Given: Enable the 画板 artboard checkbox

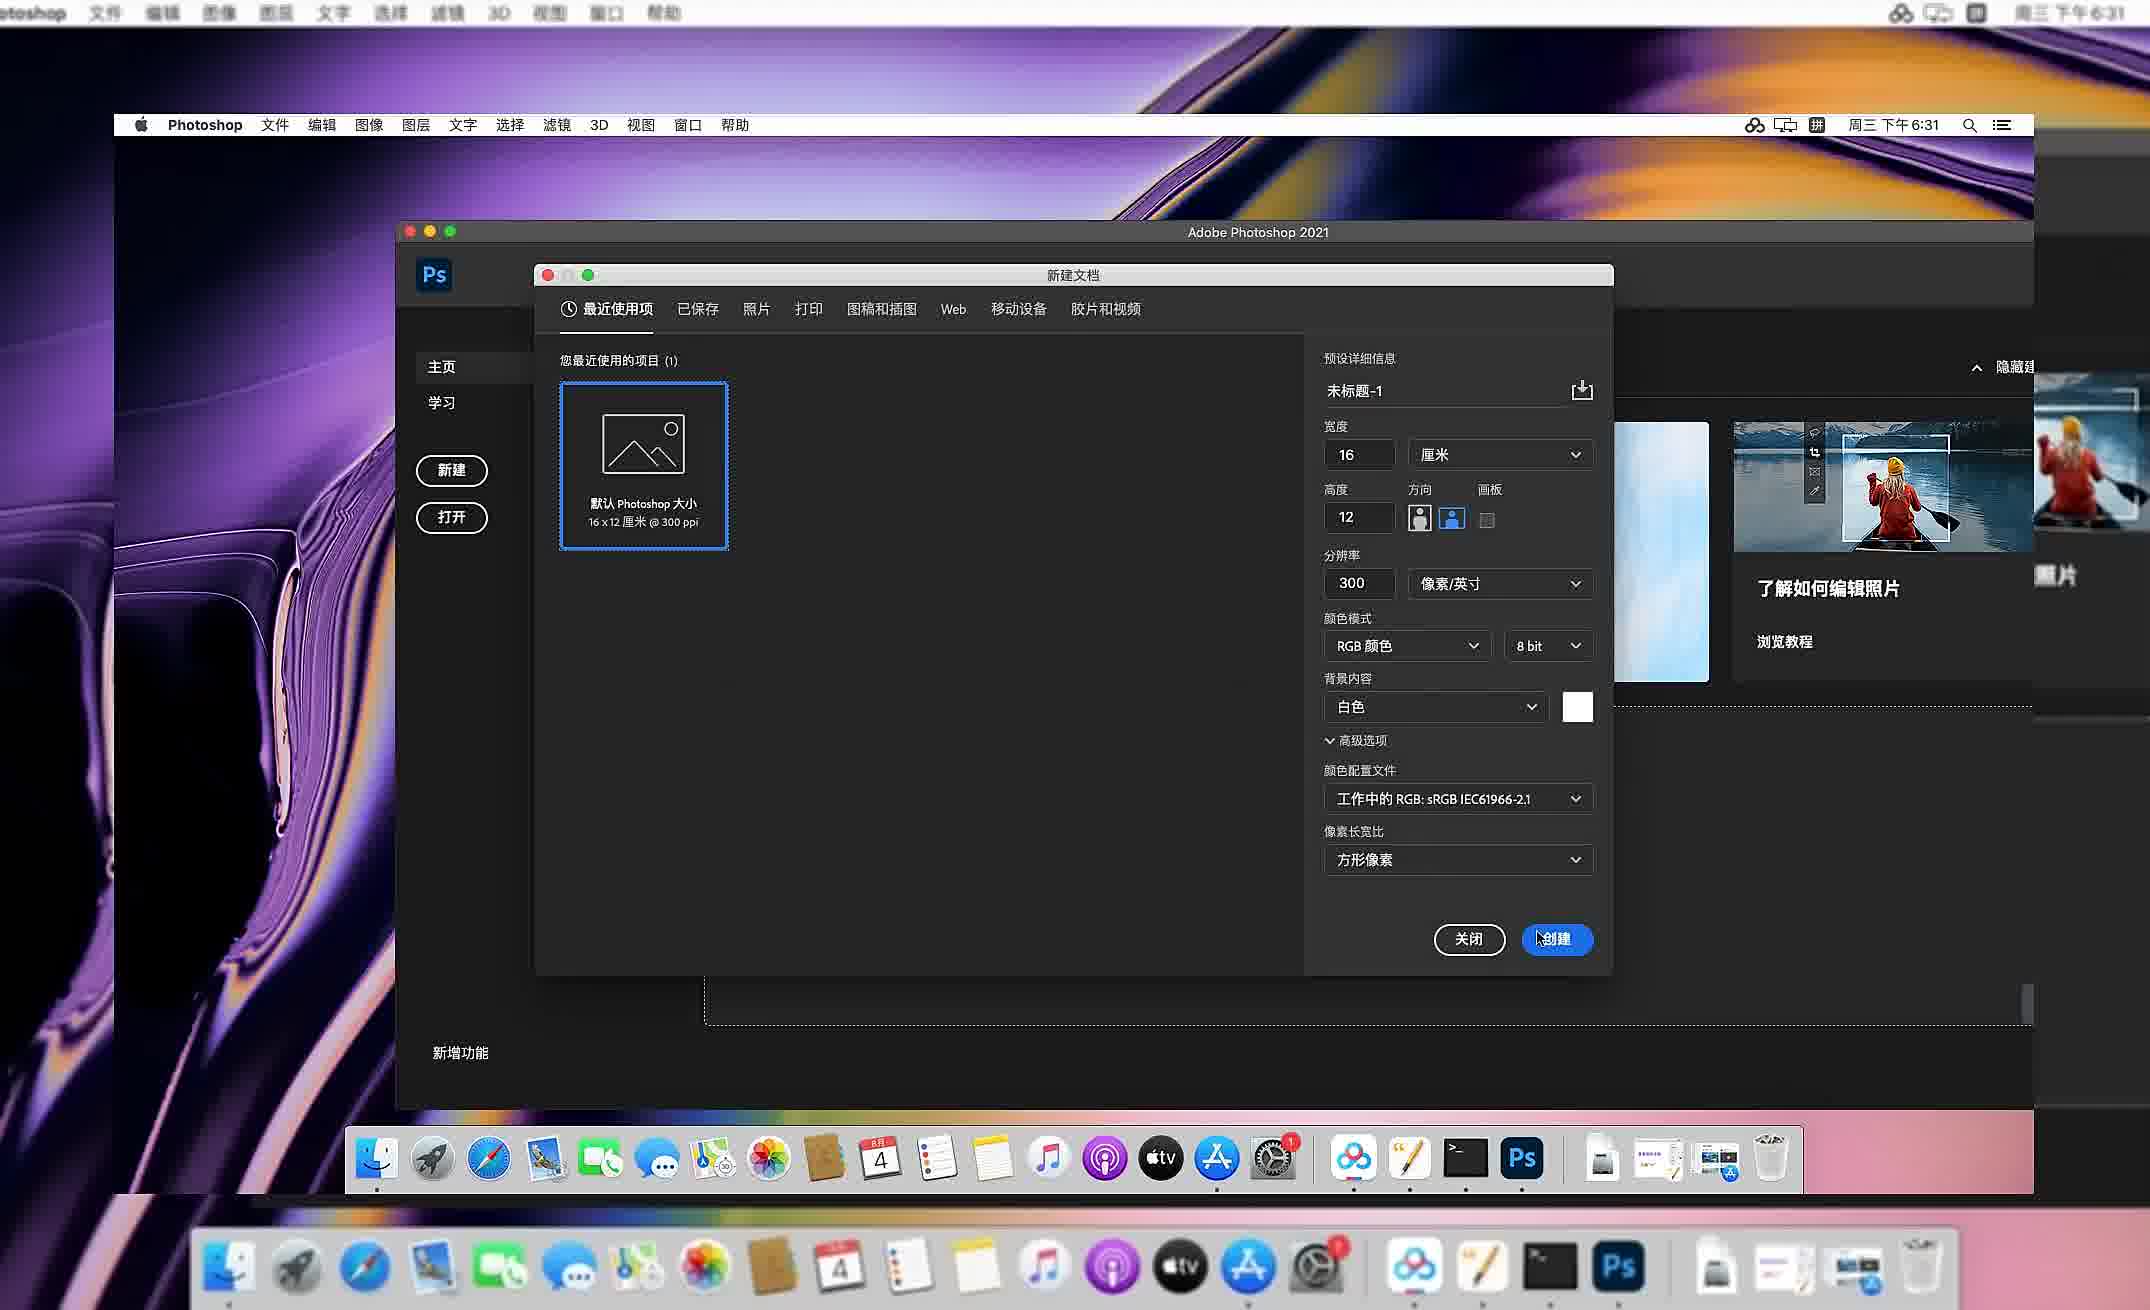Looking at the screenshot, I should click(x=1487, y=520).
